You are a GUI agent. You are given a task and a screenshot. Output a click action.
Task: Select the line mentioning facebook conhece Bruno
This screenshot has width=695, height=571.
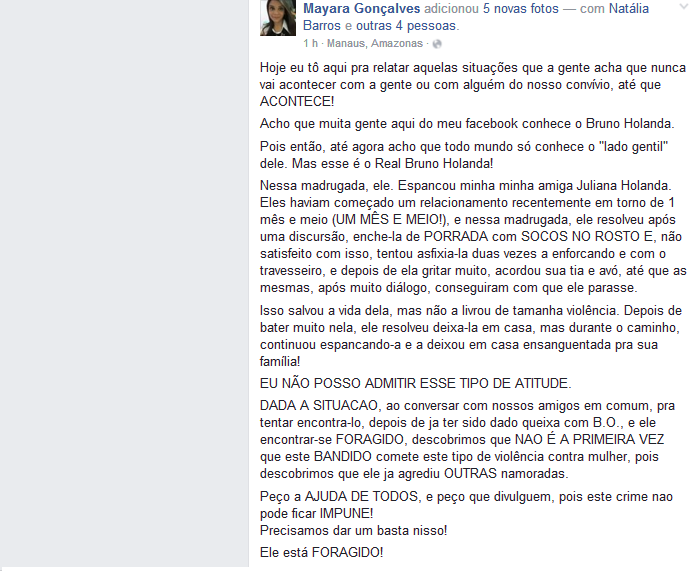coord(467,124)
